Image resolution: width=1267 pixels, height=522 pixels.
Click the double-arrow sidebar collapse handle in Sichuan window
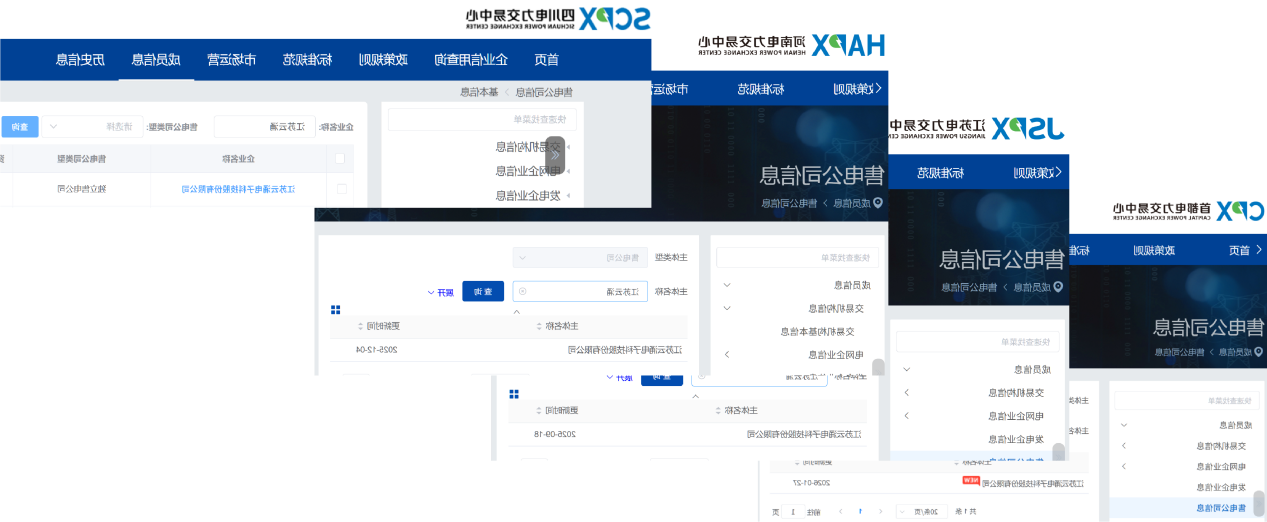[x=555, y=156]
